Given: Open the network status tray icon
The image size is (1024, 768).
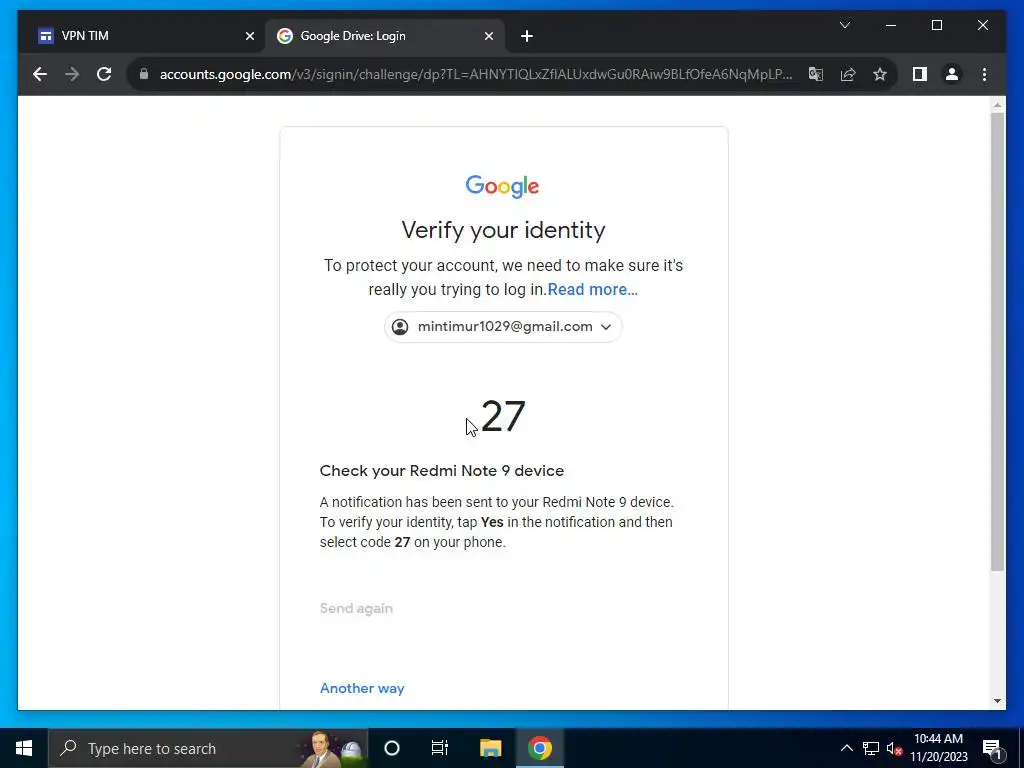Looking at the screenshot, I should [871, 748].
